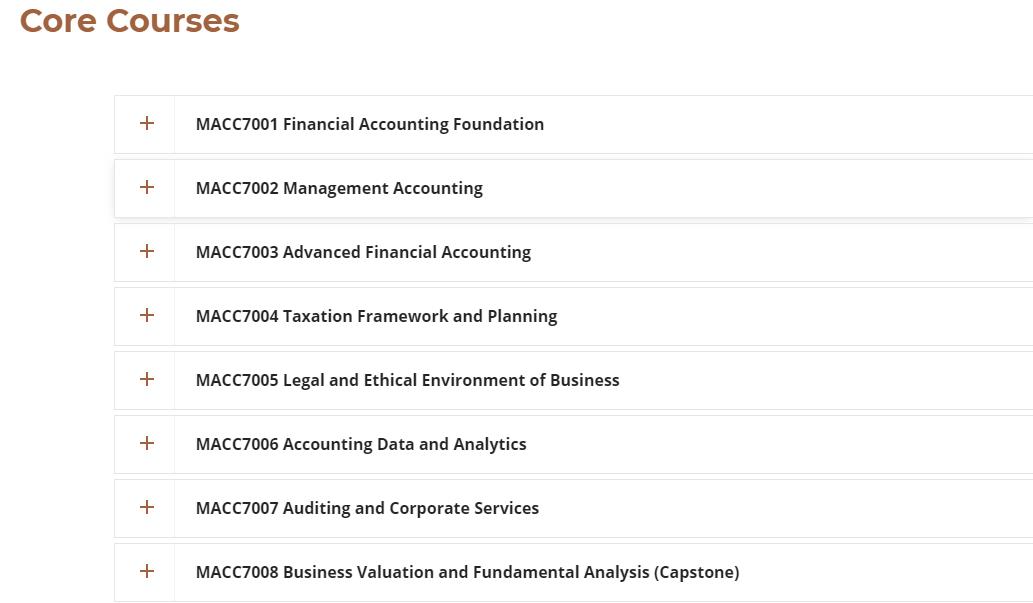Click plus icon beside MACC7008 Capstone course
The image size is (1033, 603).
coord(147,572)
